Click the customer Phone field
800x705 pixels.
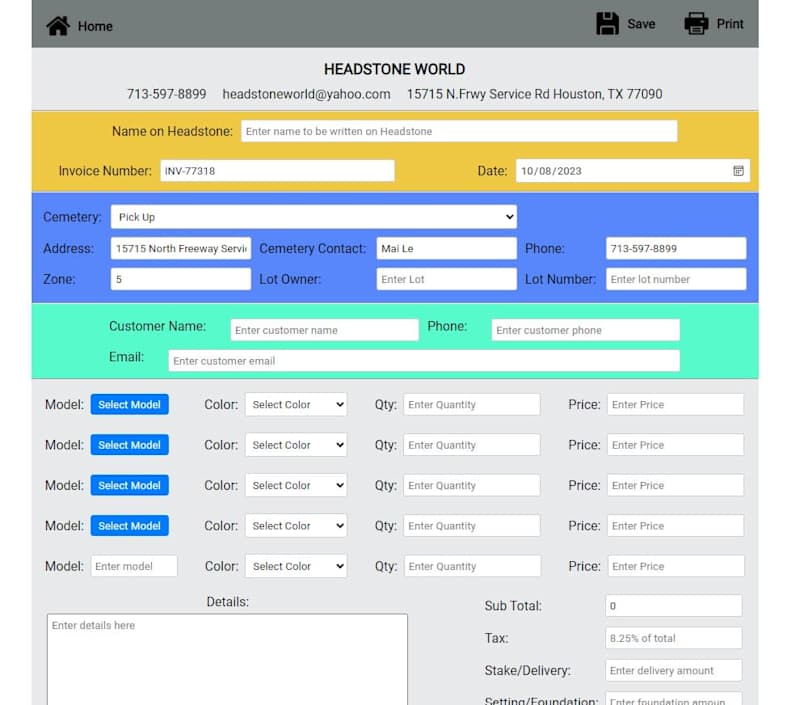point(586,330)
